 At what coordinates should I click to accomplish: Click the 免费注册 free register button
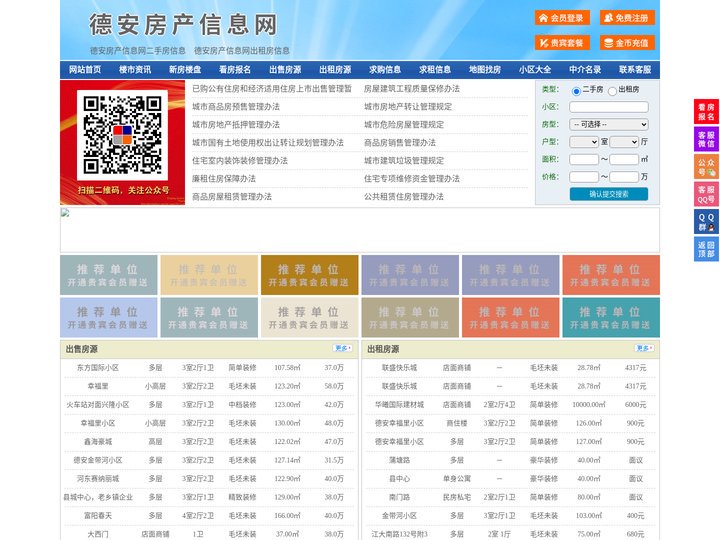(627, 18)
